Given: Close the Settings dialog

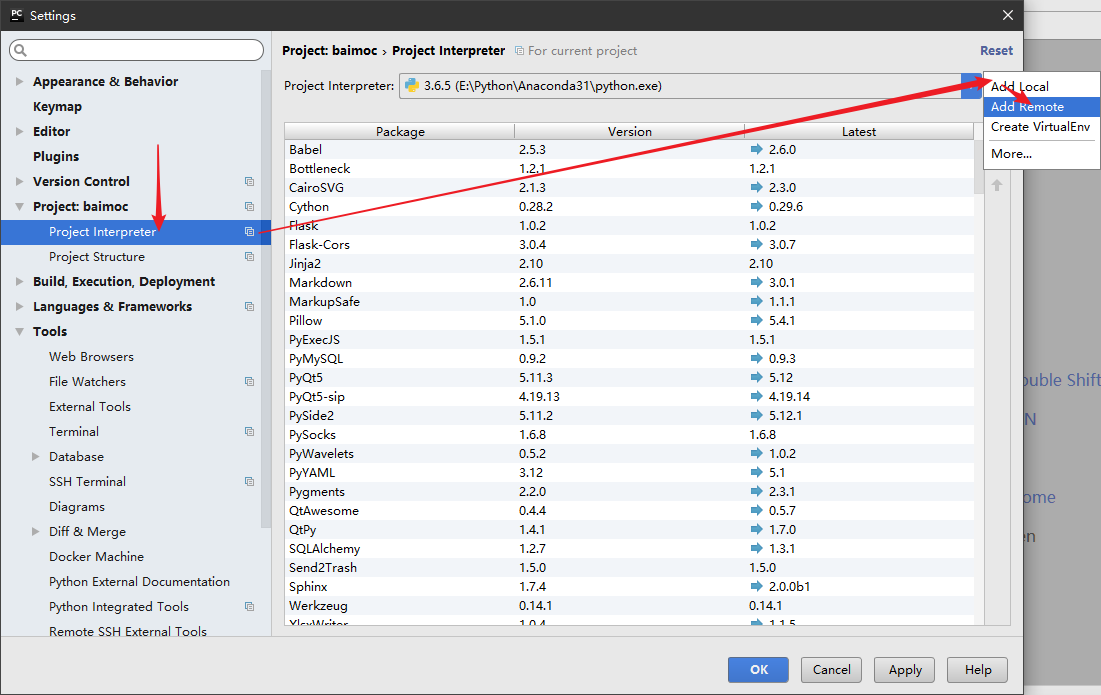Looking at the screenshot, I should [x=1008, y=15].
